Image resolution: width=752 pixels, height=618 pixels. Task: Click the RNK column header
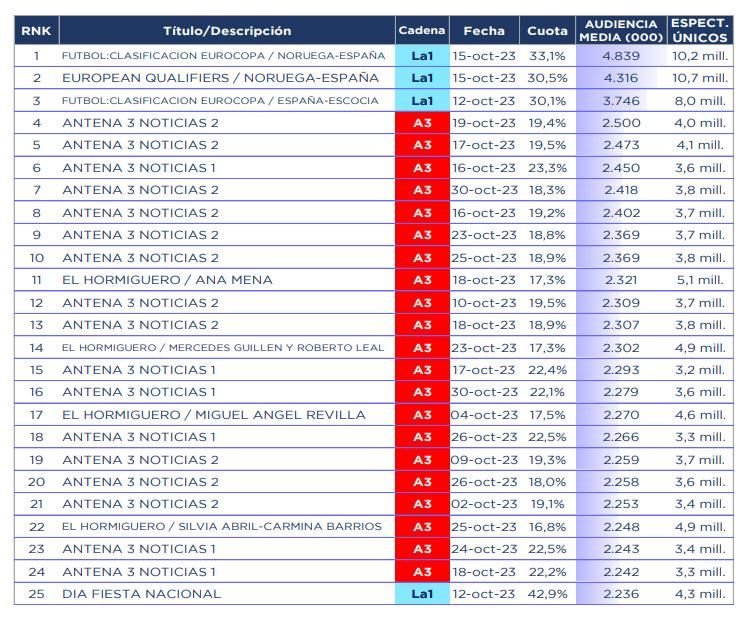click(x=35, y=31)
